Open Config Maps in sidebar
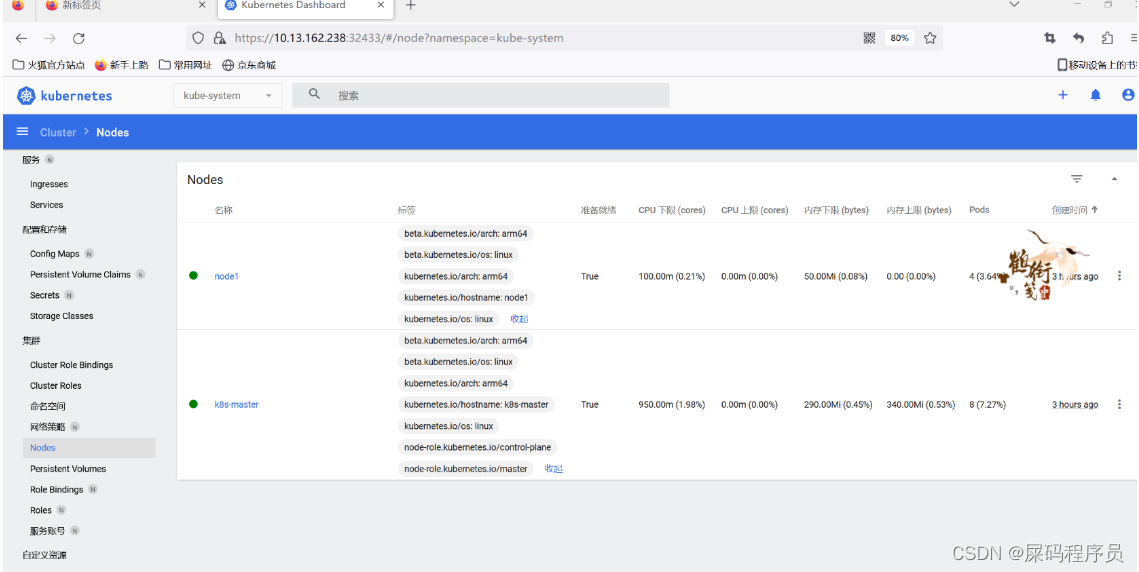 point(54,254)
